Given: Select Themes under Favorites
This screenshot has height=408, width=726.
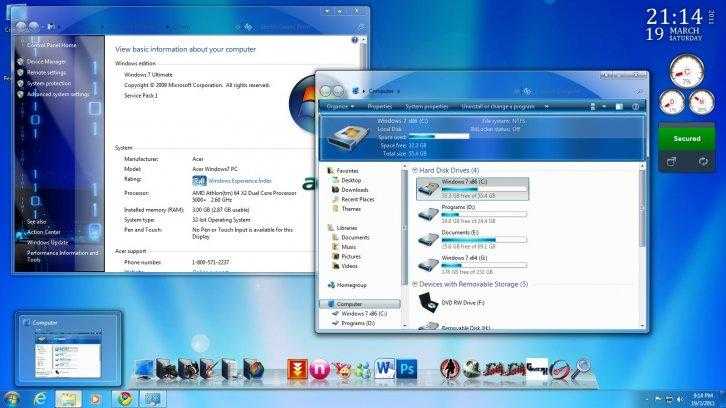Looking at the screenshot, I should coord(351,209).
